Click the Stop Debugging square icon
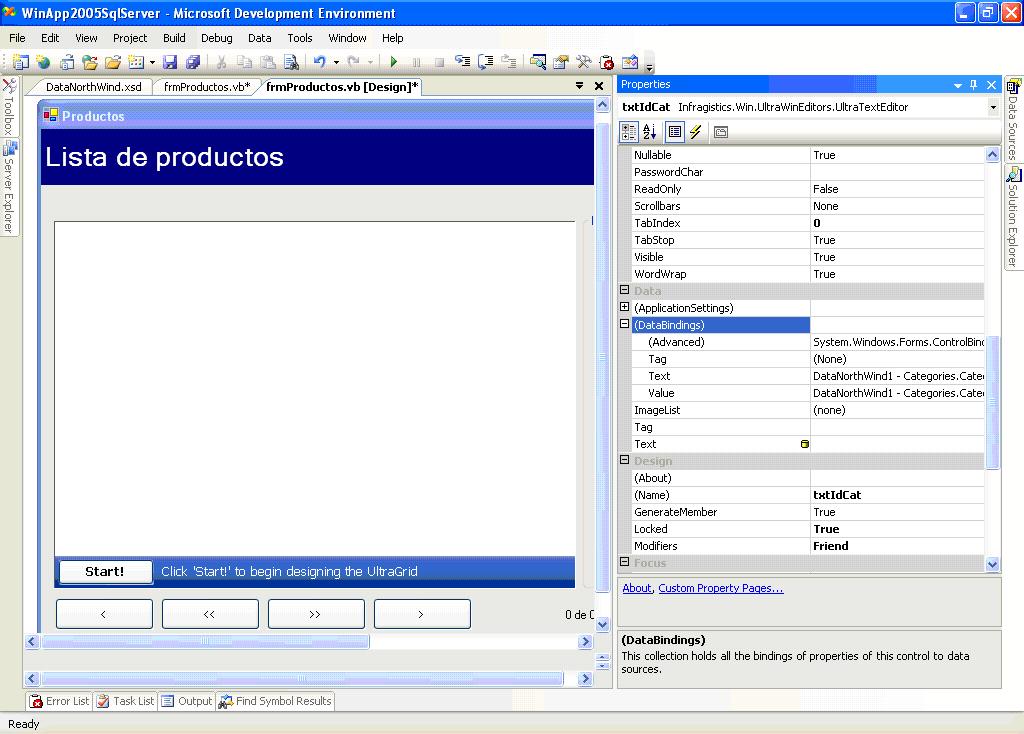1024x734 pixels. tap(440, 62)
